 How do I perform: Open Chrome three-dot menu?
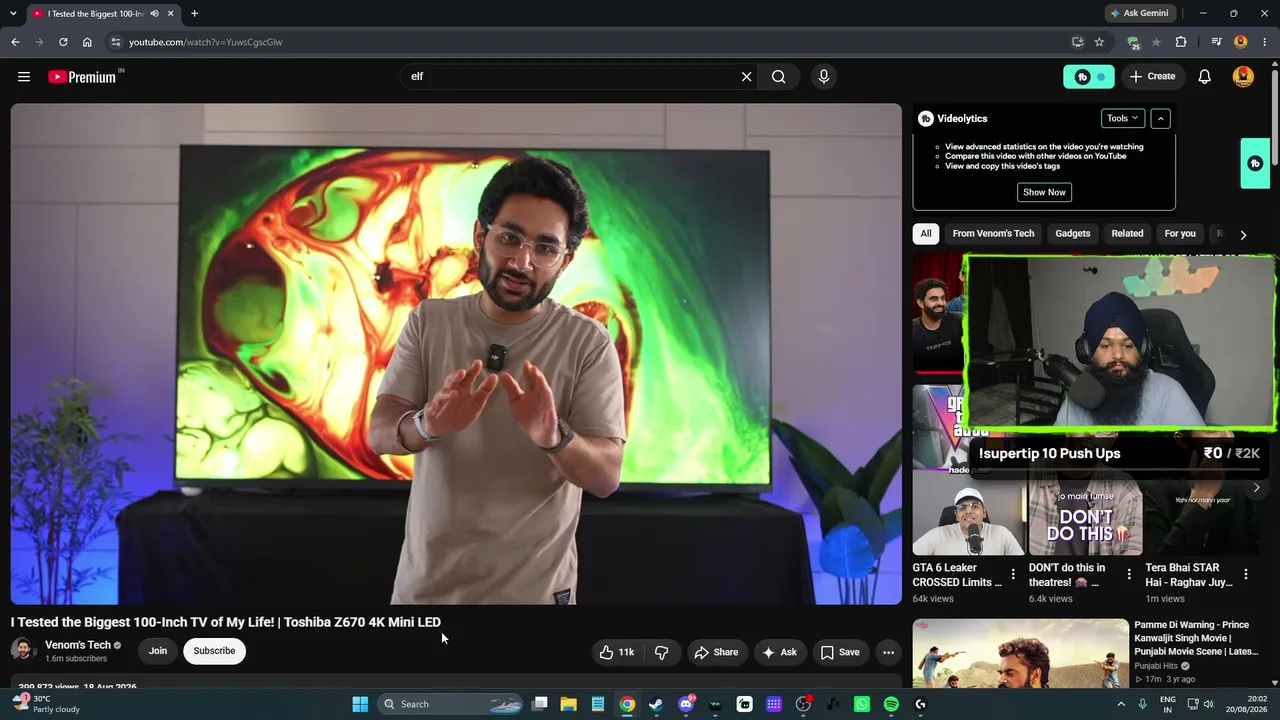(x=1265, y=42)
